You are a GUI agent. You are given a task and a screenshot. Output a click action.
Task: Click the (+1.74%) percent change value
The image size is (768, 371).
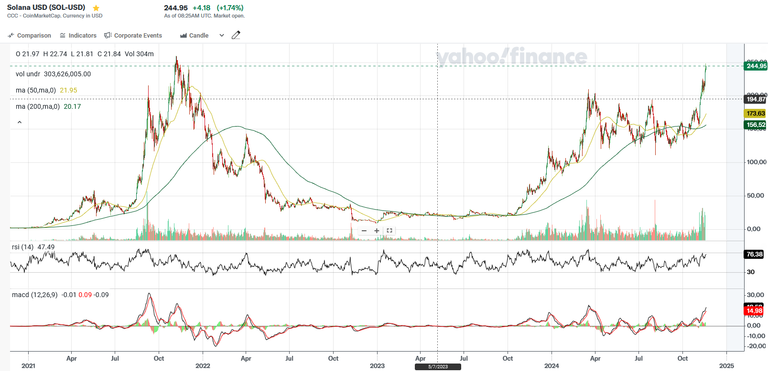point(229,8)
